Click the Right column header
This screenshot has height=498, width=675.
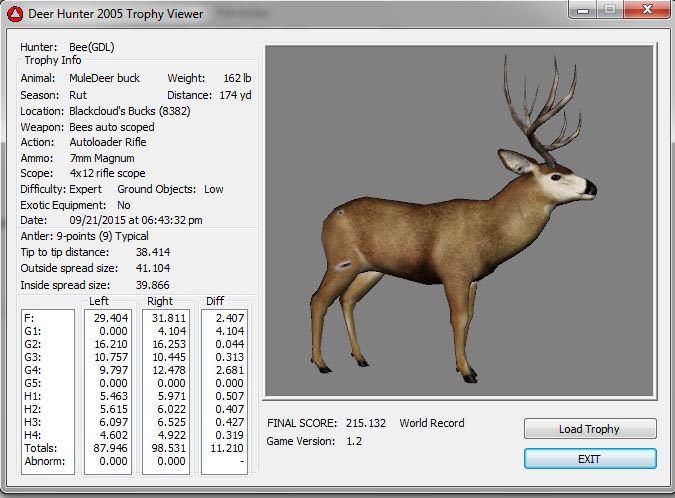(x=160, y=301)
